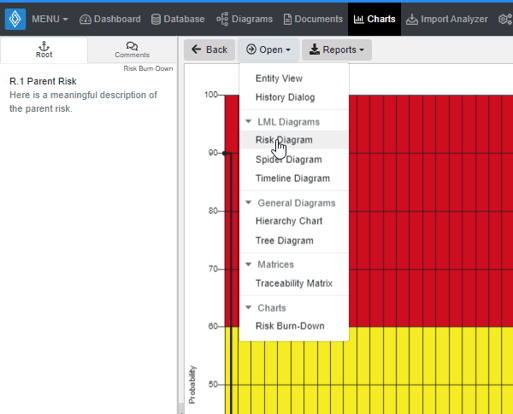
Task: Switch to Comments speech-bubble tab
Action: click(132, 50)
